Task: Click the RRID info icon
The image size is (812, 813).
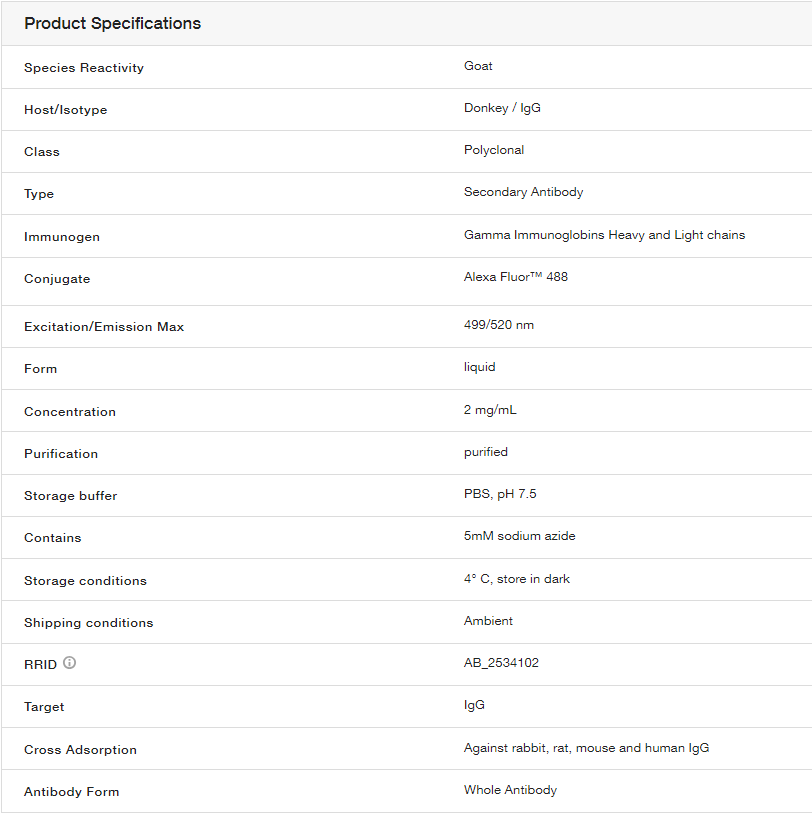Action: tap(69, 662)
